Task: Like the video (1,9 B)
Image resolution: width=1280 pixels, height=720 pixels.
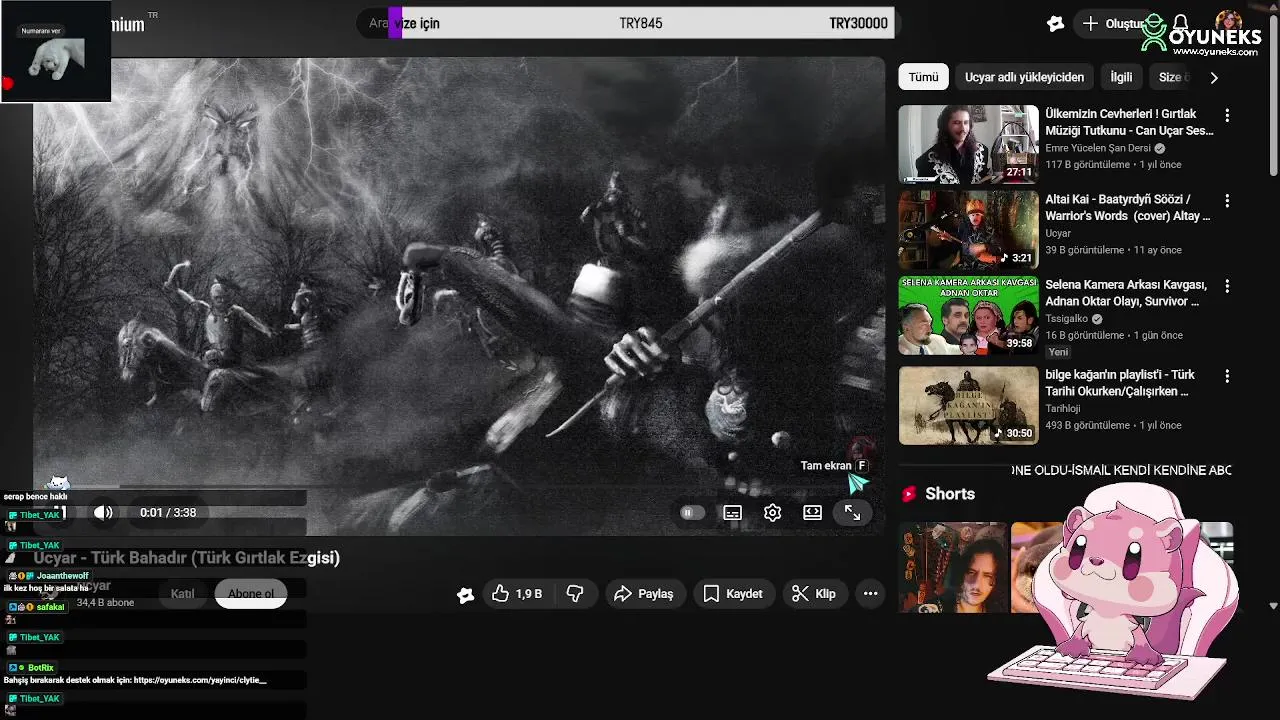Action: 517,594
